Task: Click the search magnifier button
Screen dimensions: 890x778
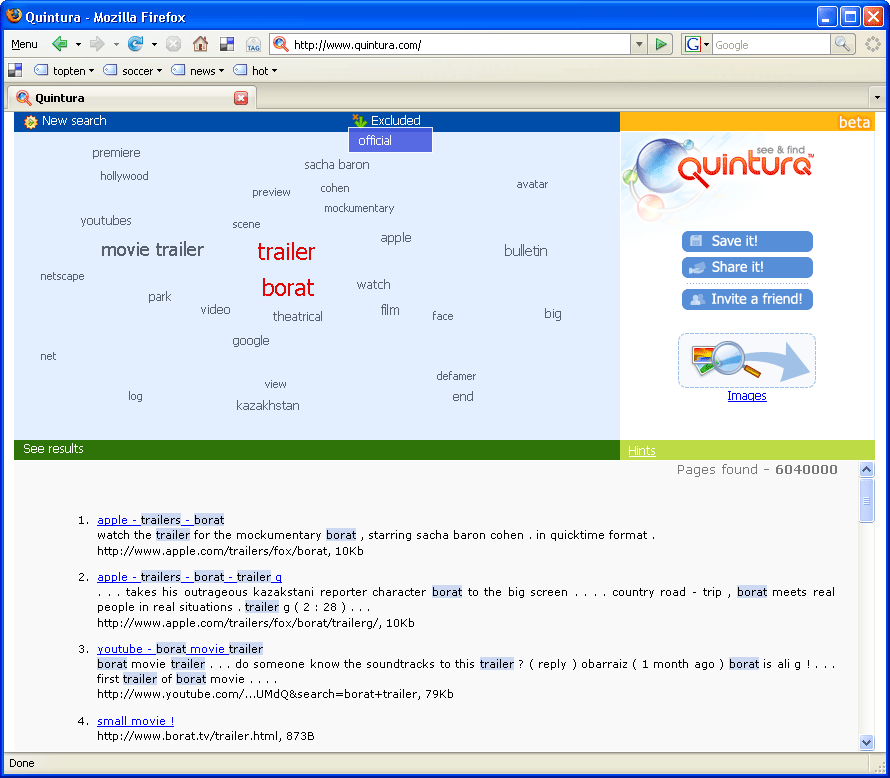Action: 842,44
